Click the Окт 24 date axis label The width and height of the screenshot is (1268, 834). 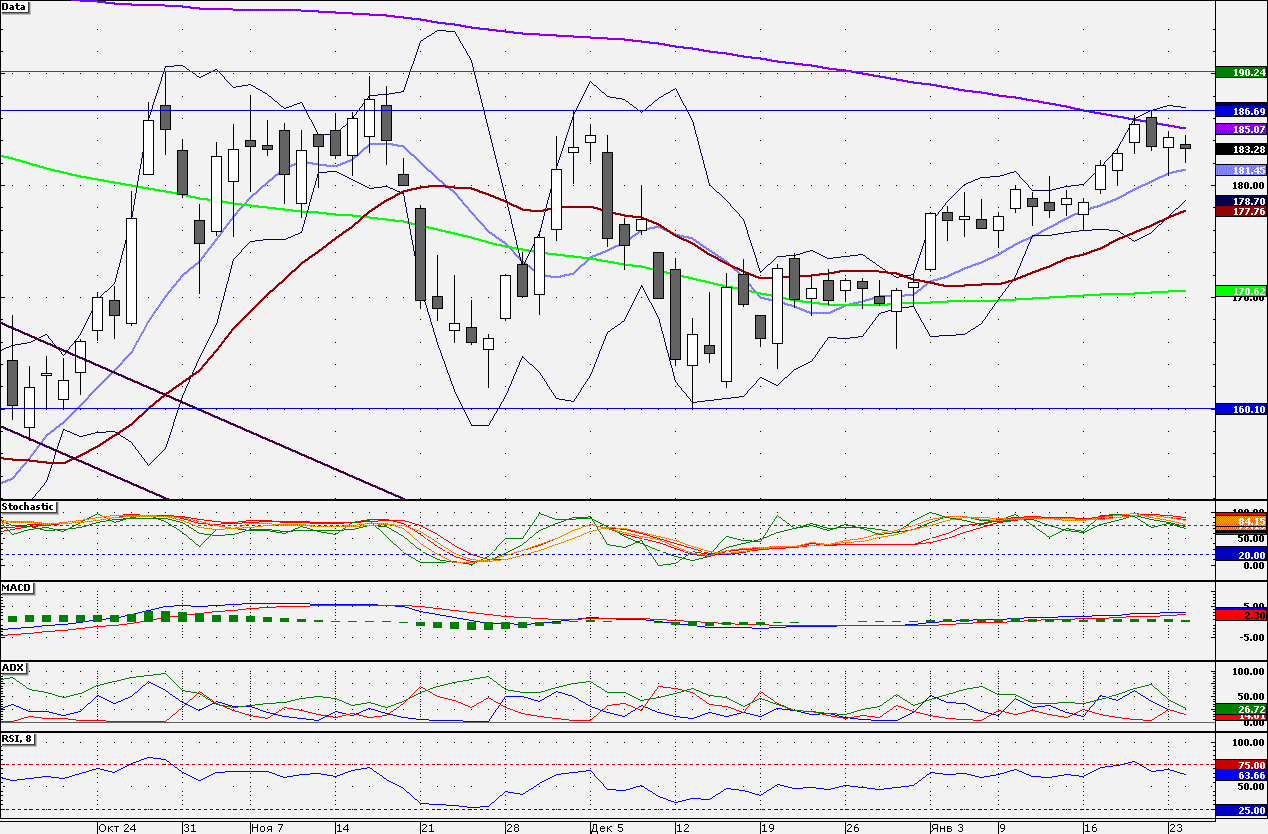(118, 828)
